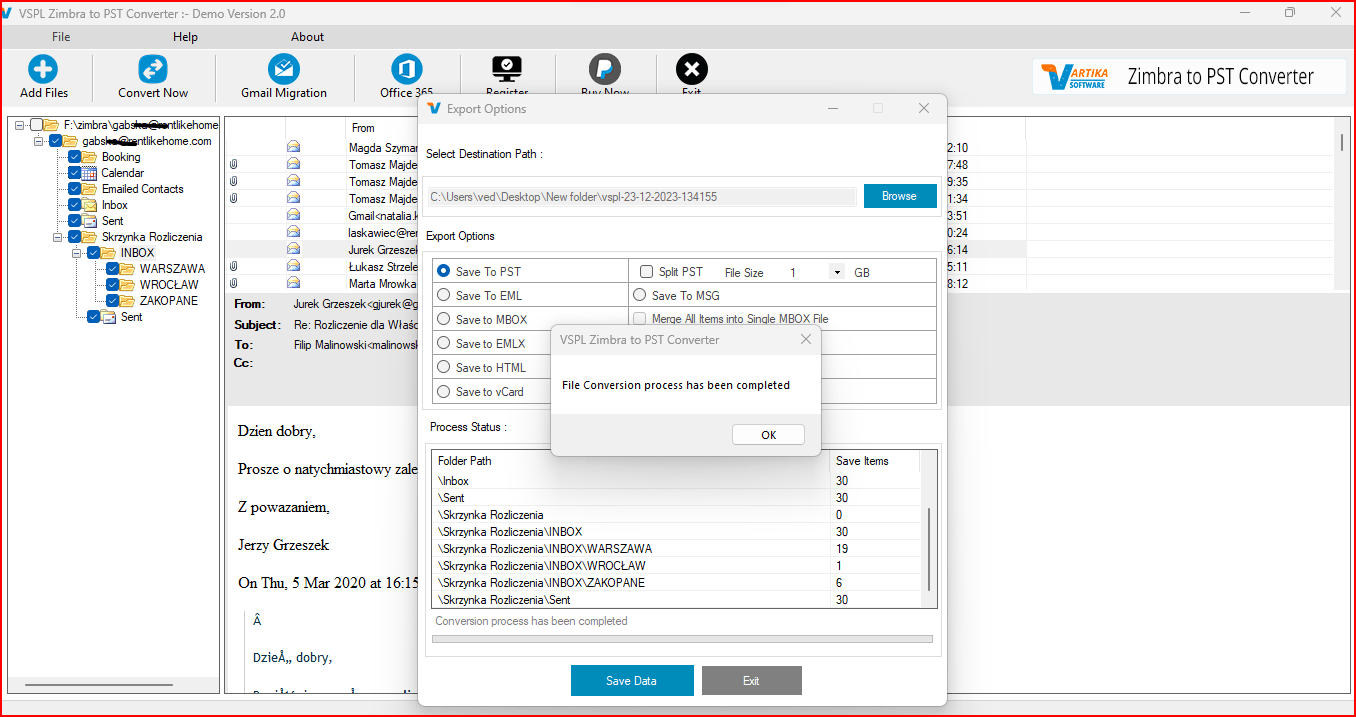
Task: Click the ZAKOPANE folder icon
Action: click(x=128, y=301)
